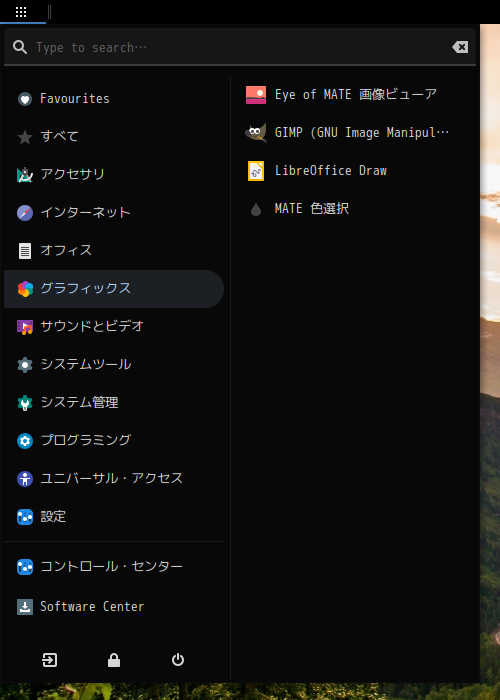Open ユニバーサル・アクセス category
This screenshot has height=700, width=500.
[x=114, y=479]
